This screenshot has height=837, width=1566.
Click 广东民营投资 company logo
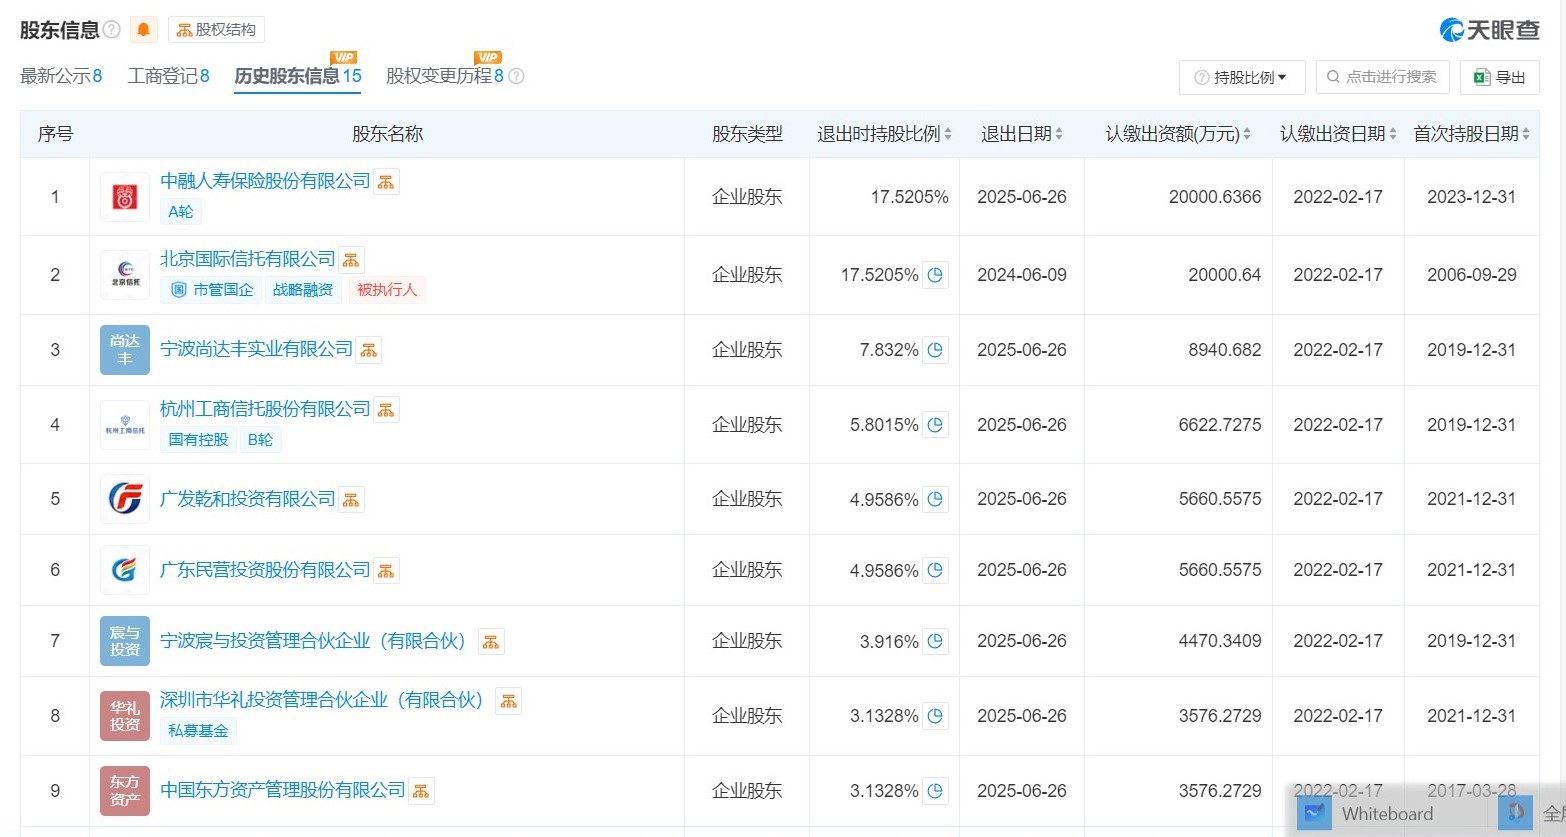point(125,570)
